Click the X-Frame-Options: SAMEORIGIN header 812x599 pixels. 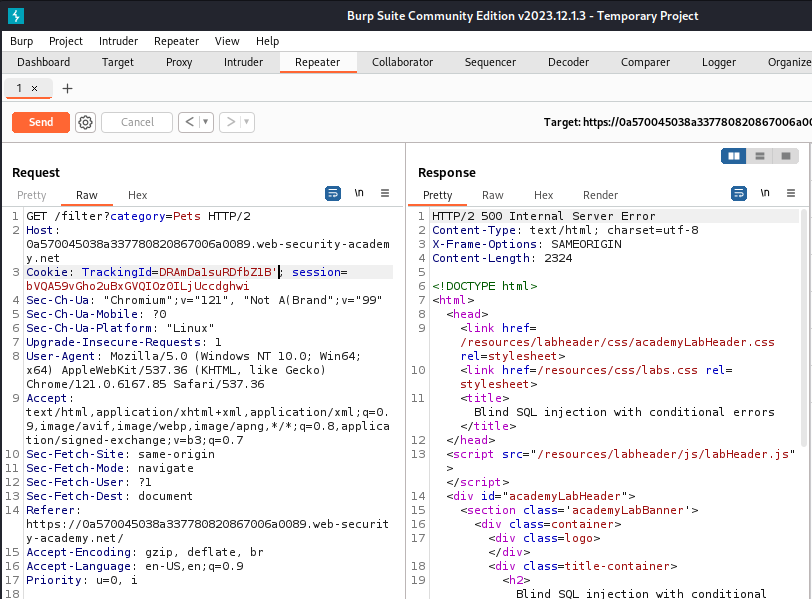point(527,244)
